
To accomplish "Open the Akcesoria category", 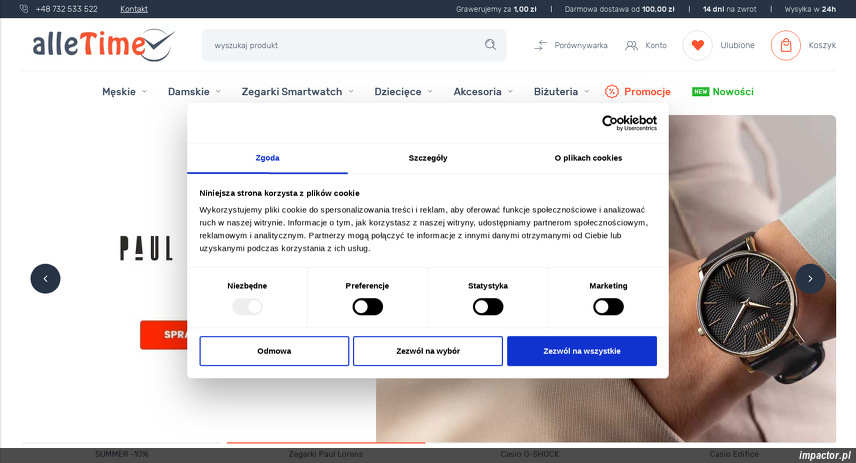I will (x=477, y=92).
